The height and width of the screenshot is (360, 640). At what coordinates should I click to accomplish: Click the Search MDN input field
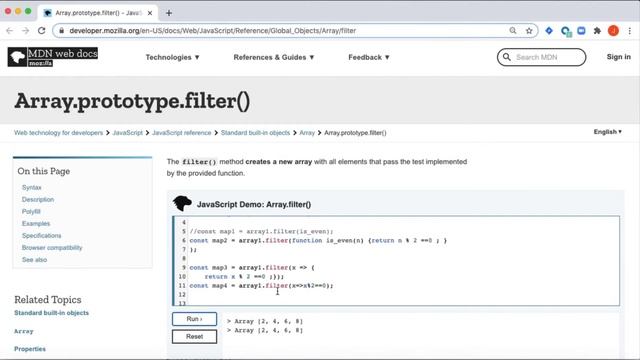point(541,57)
